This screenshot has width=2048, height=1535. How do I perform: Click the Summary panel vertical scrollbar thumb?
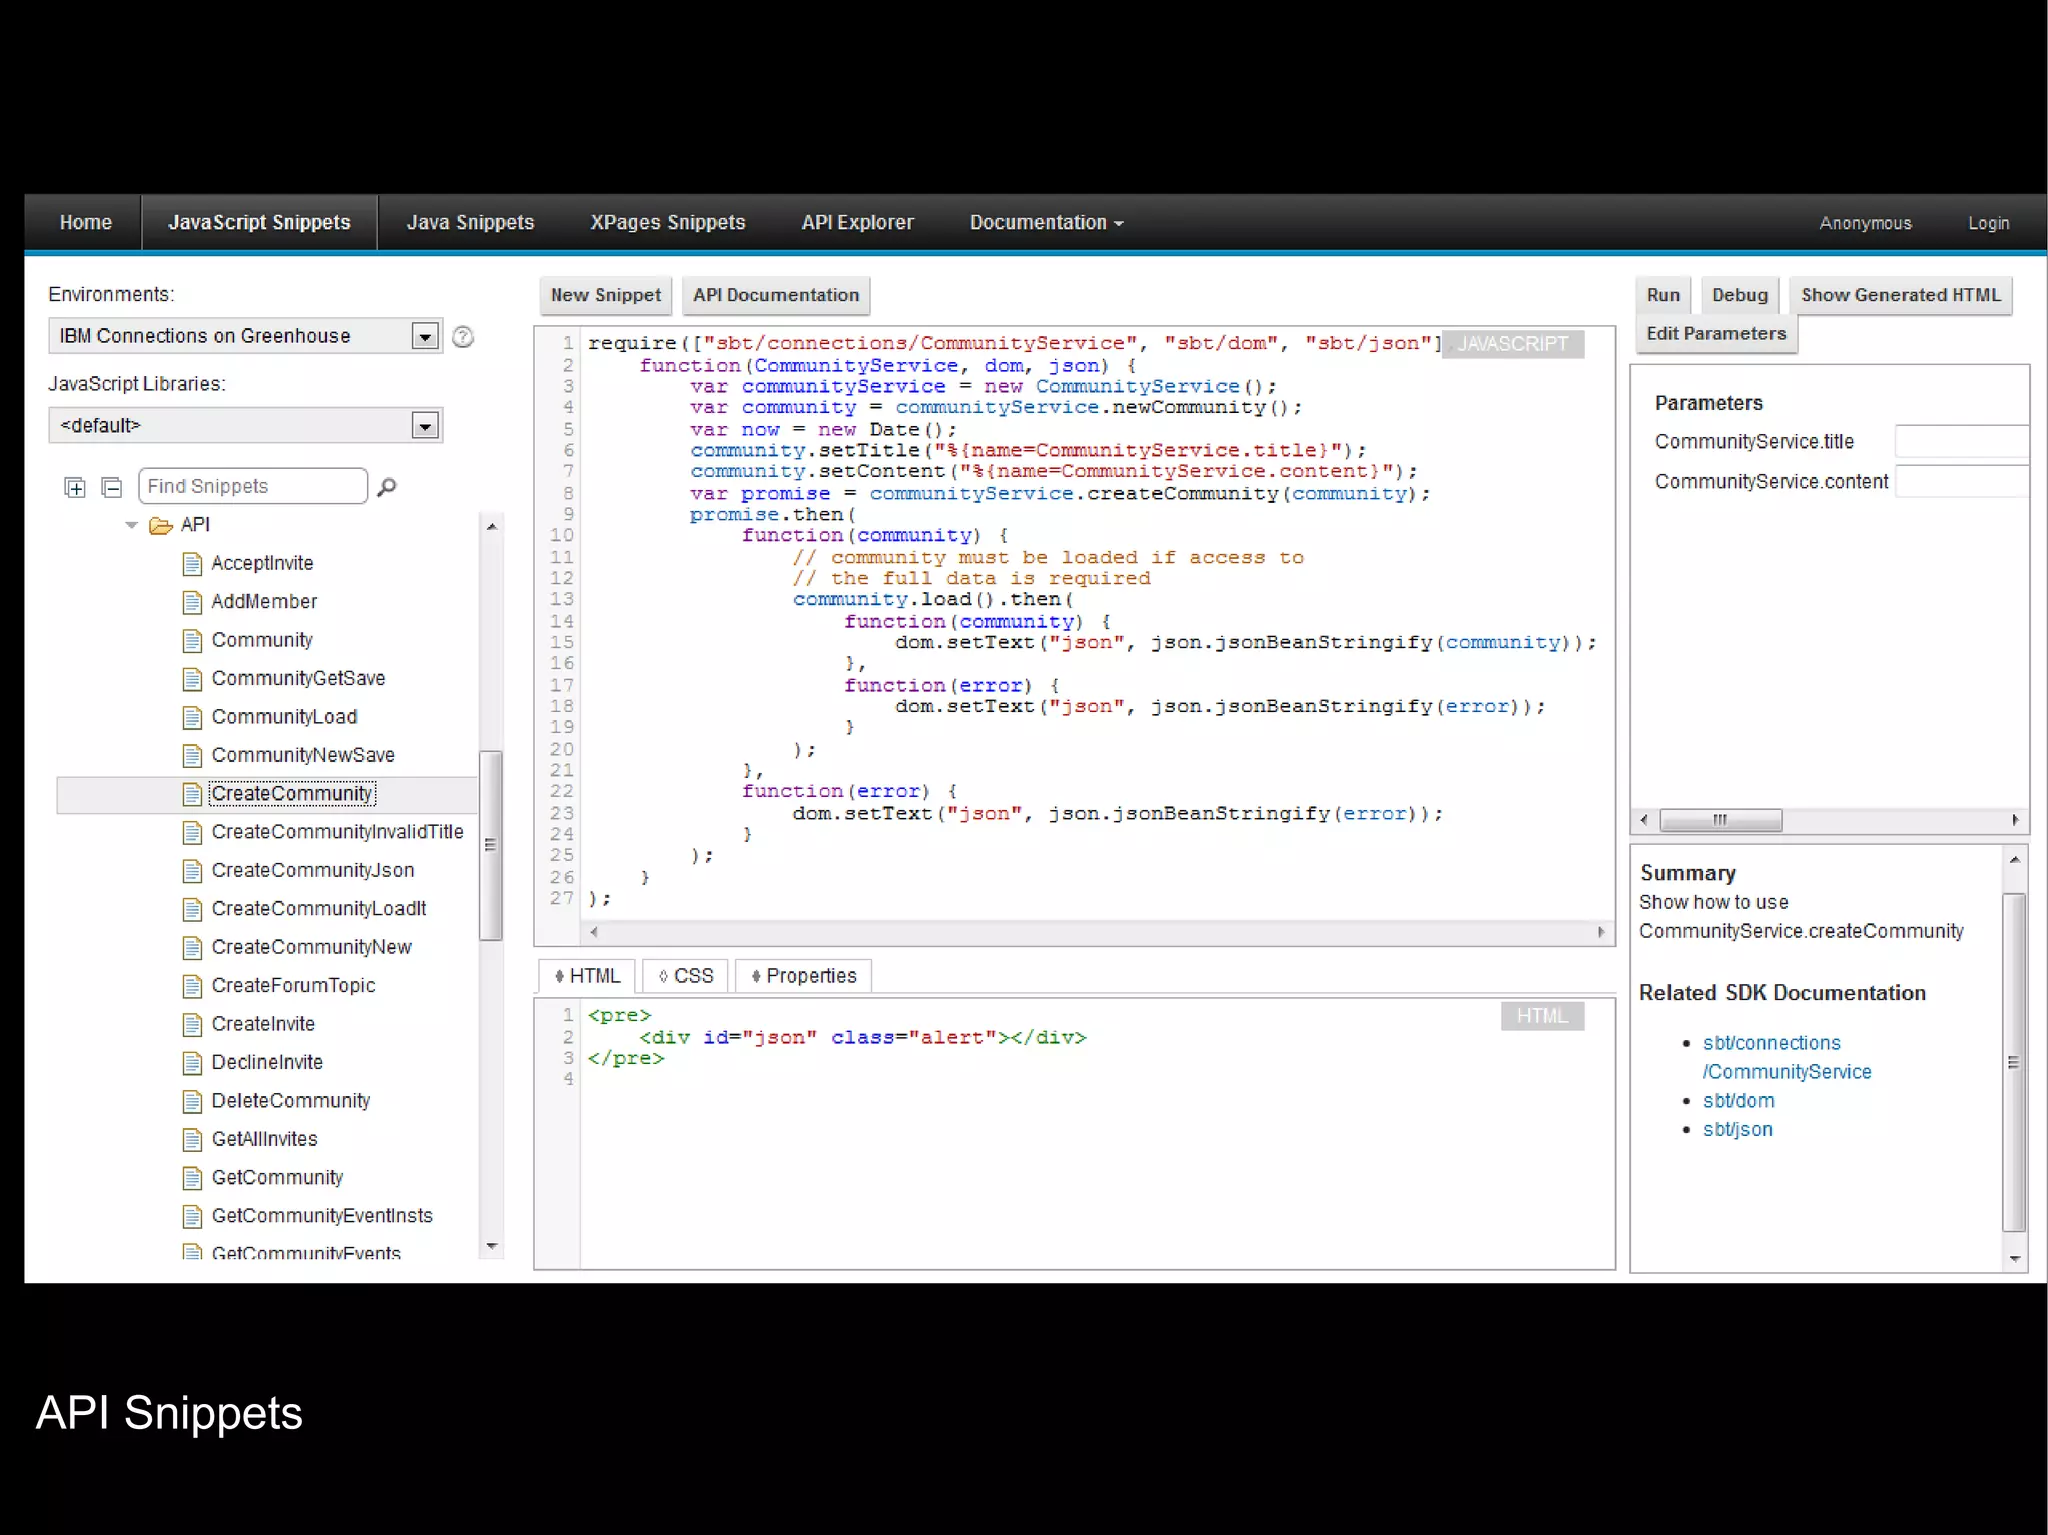point(2014,1063)
